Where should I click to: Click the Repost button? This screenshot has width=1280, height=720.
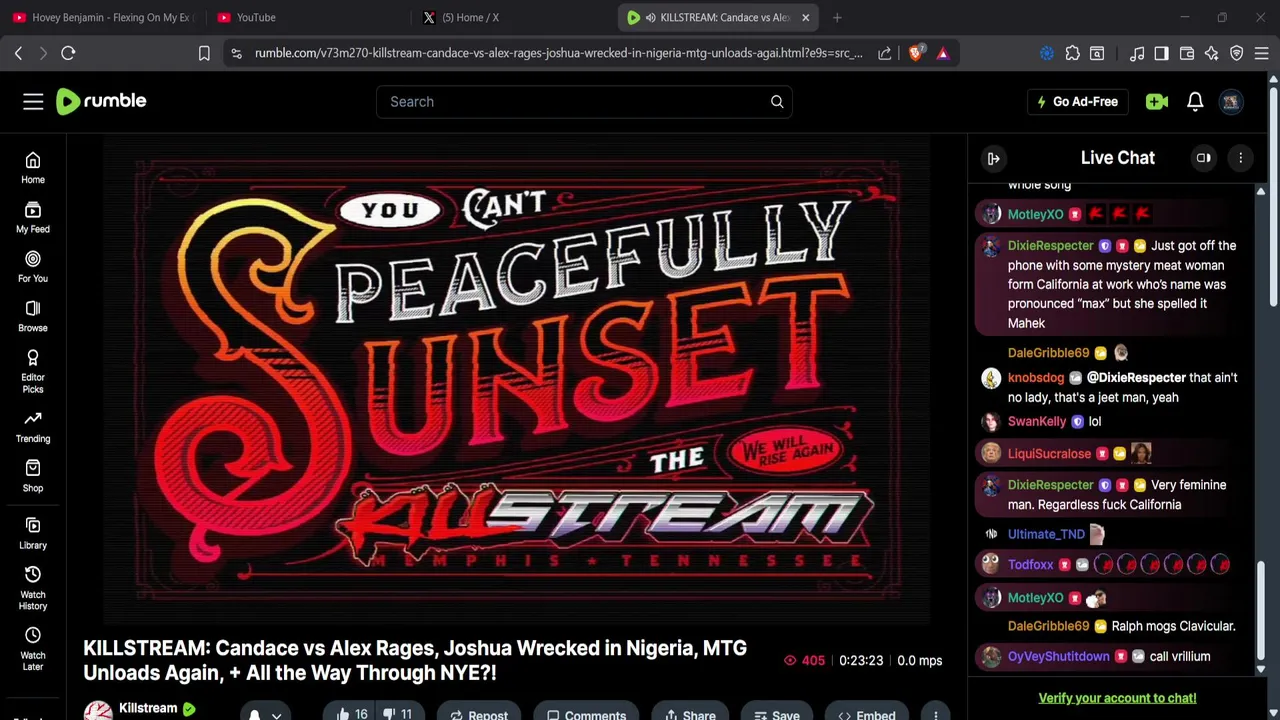click(x=478, y=714)
